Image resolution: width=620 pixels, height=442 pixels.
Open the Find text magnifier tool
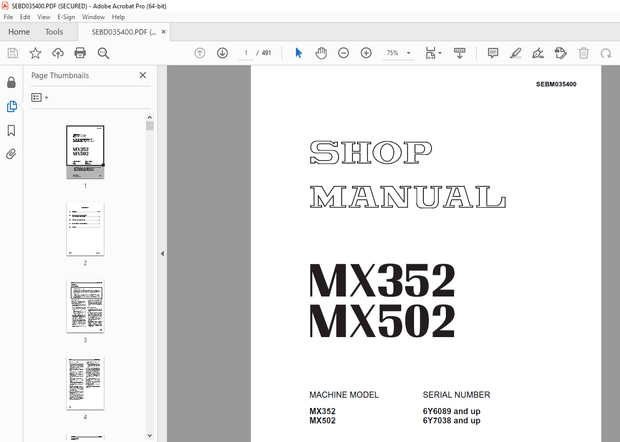103,53
